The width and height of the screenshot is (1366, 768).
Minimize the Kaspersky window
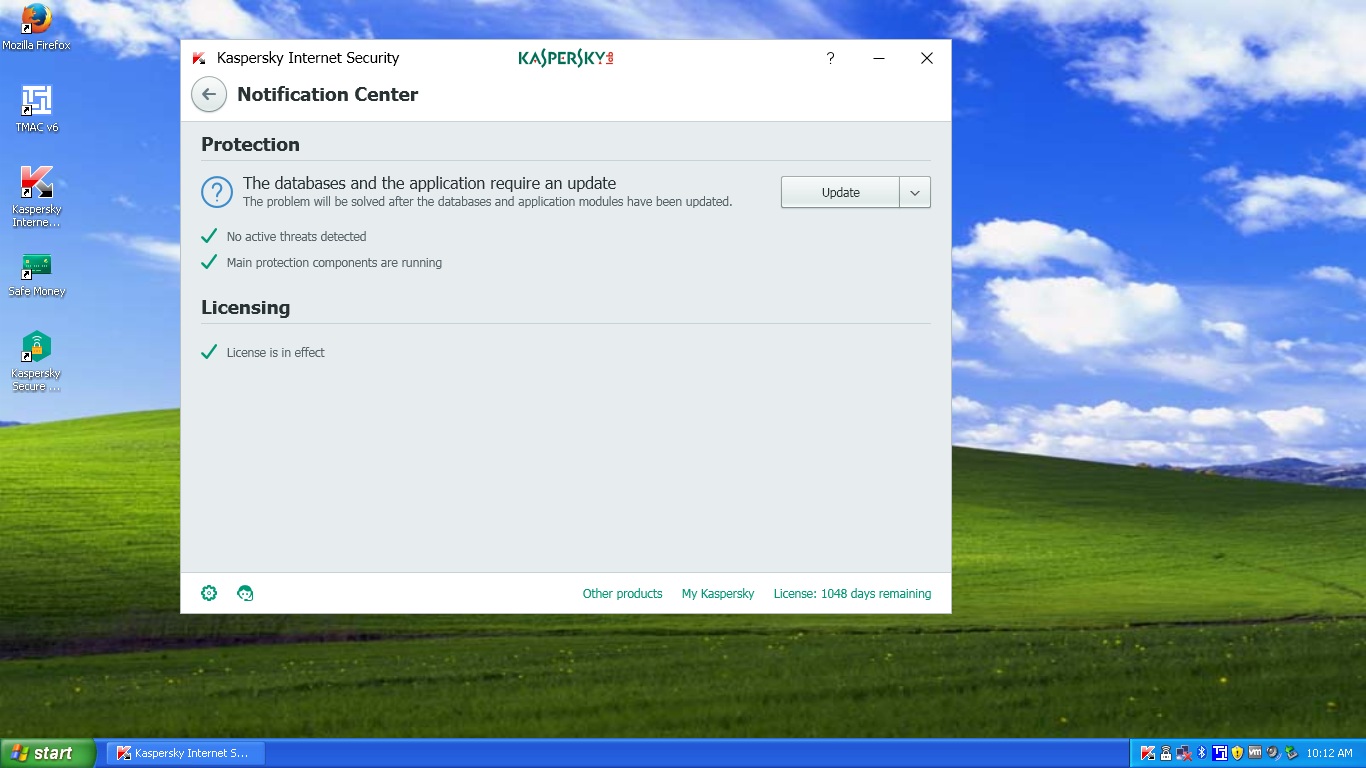[x=879, y=58]
